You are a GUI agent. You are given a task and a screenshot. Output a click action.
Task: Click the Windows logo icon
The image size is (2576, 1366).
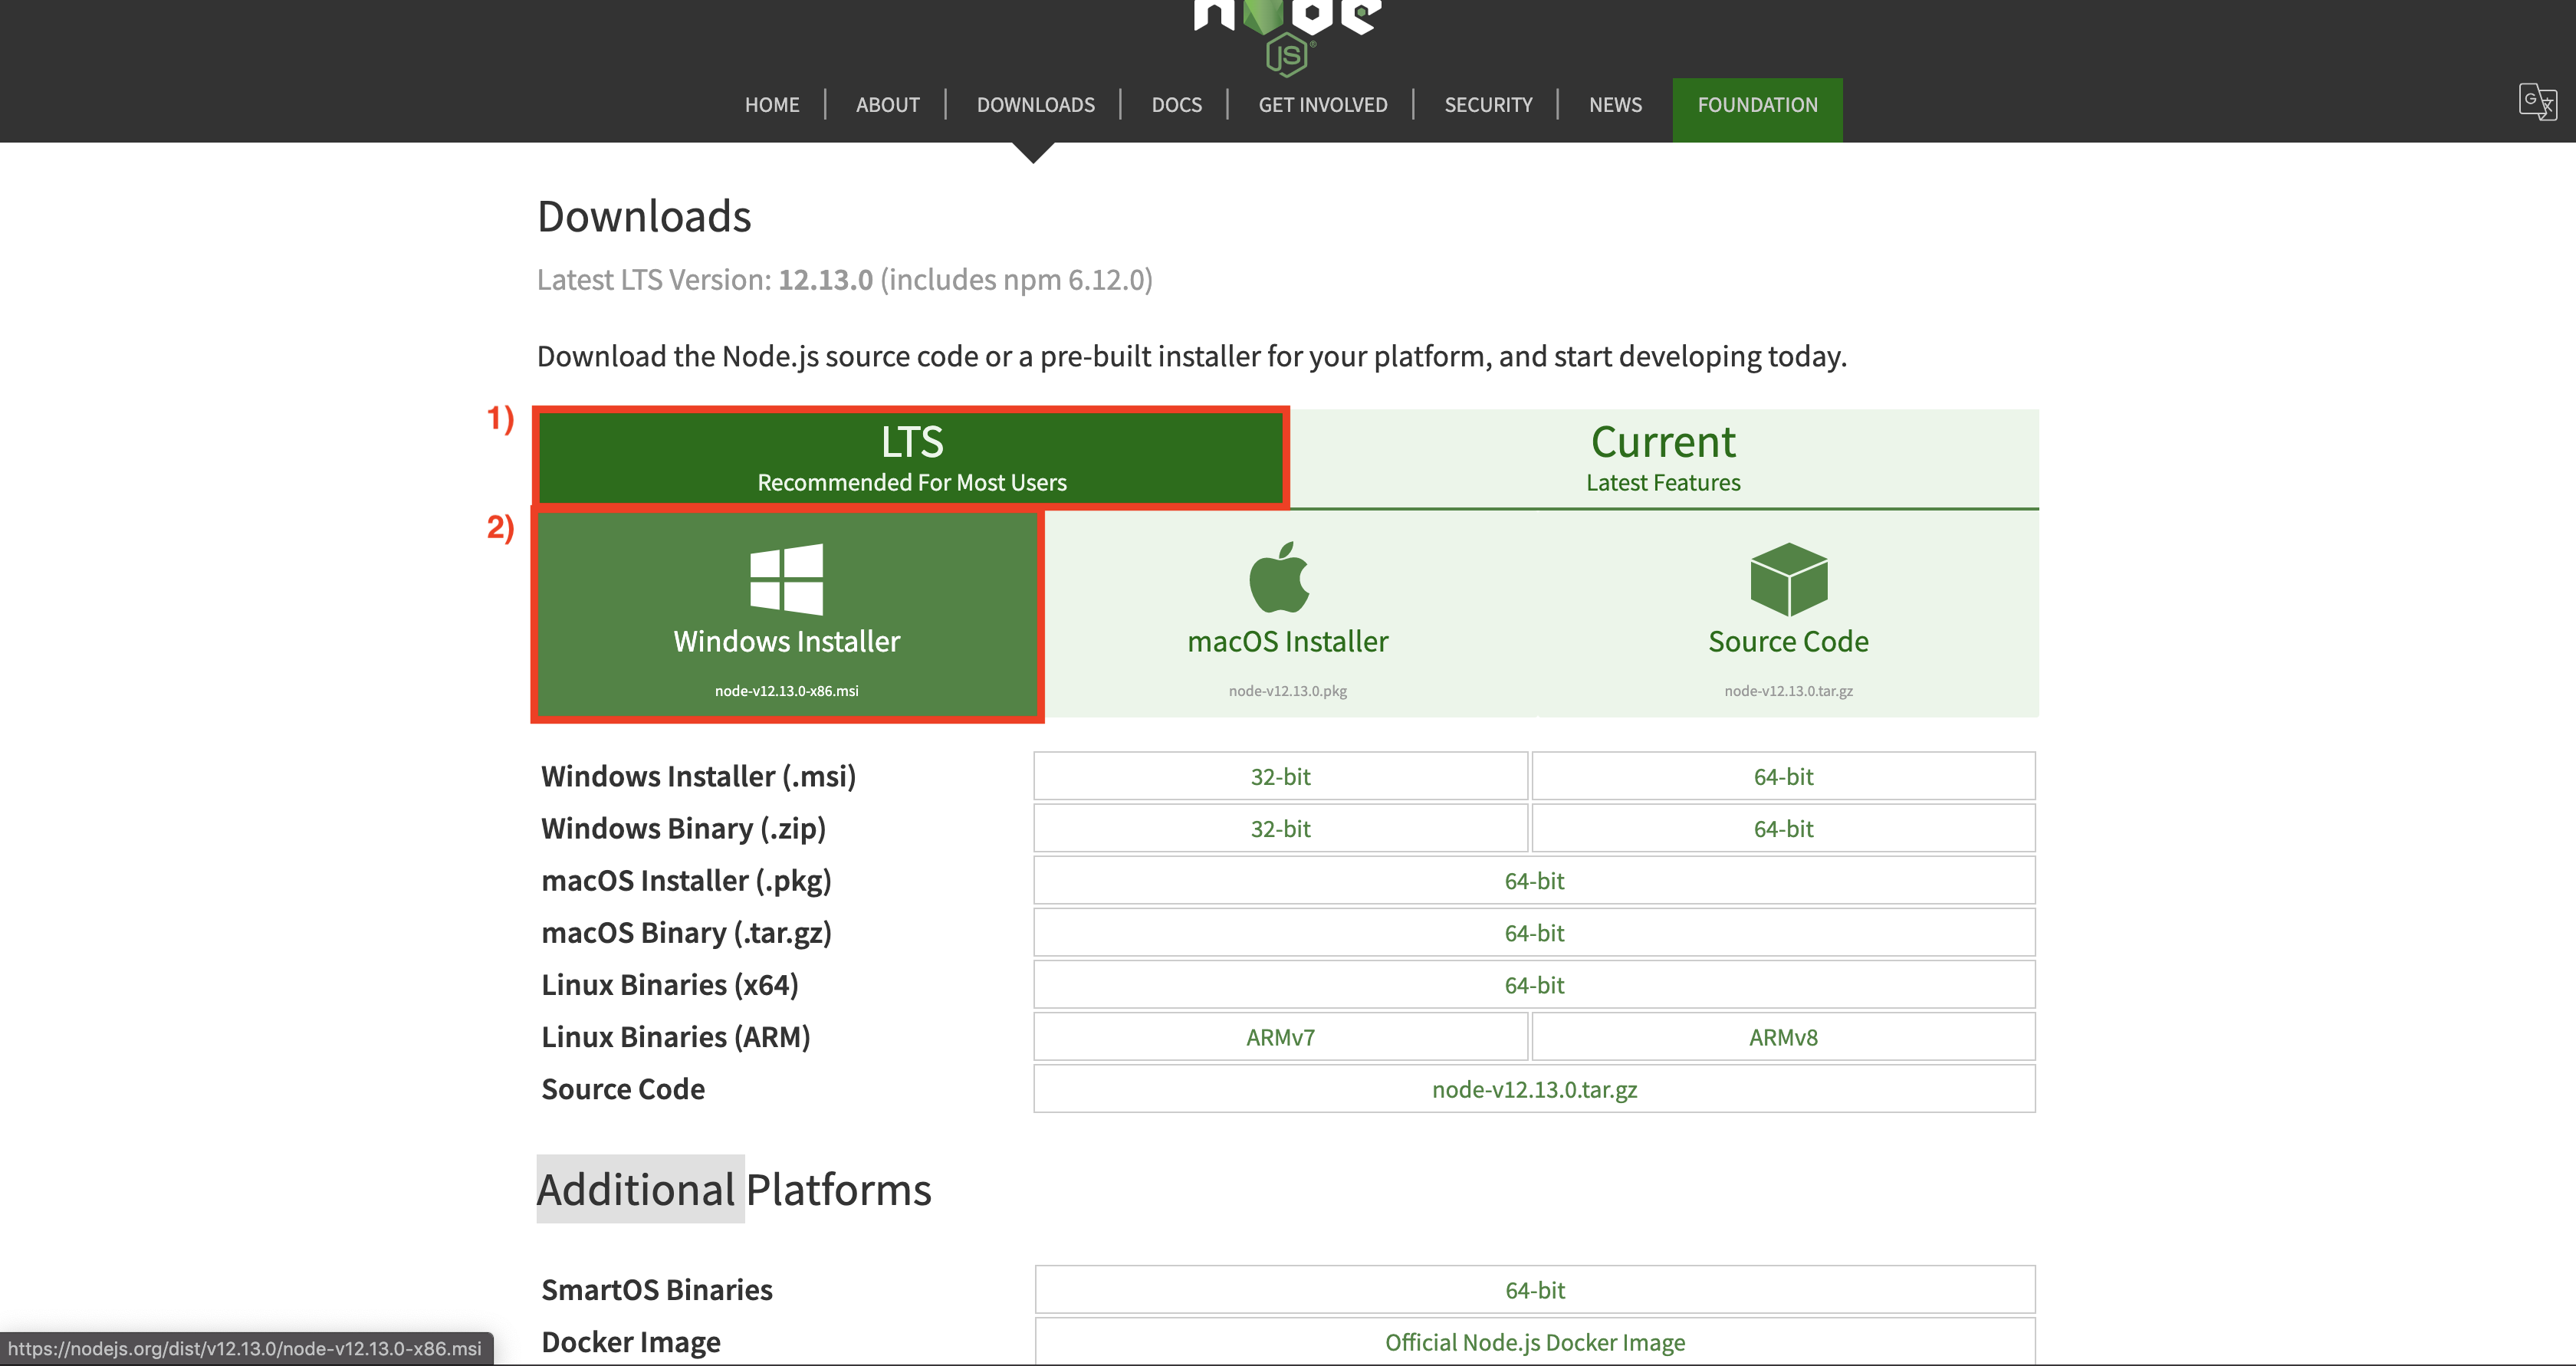click(x=786, y=579)
